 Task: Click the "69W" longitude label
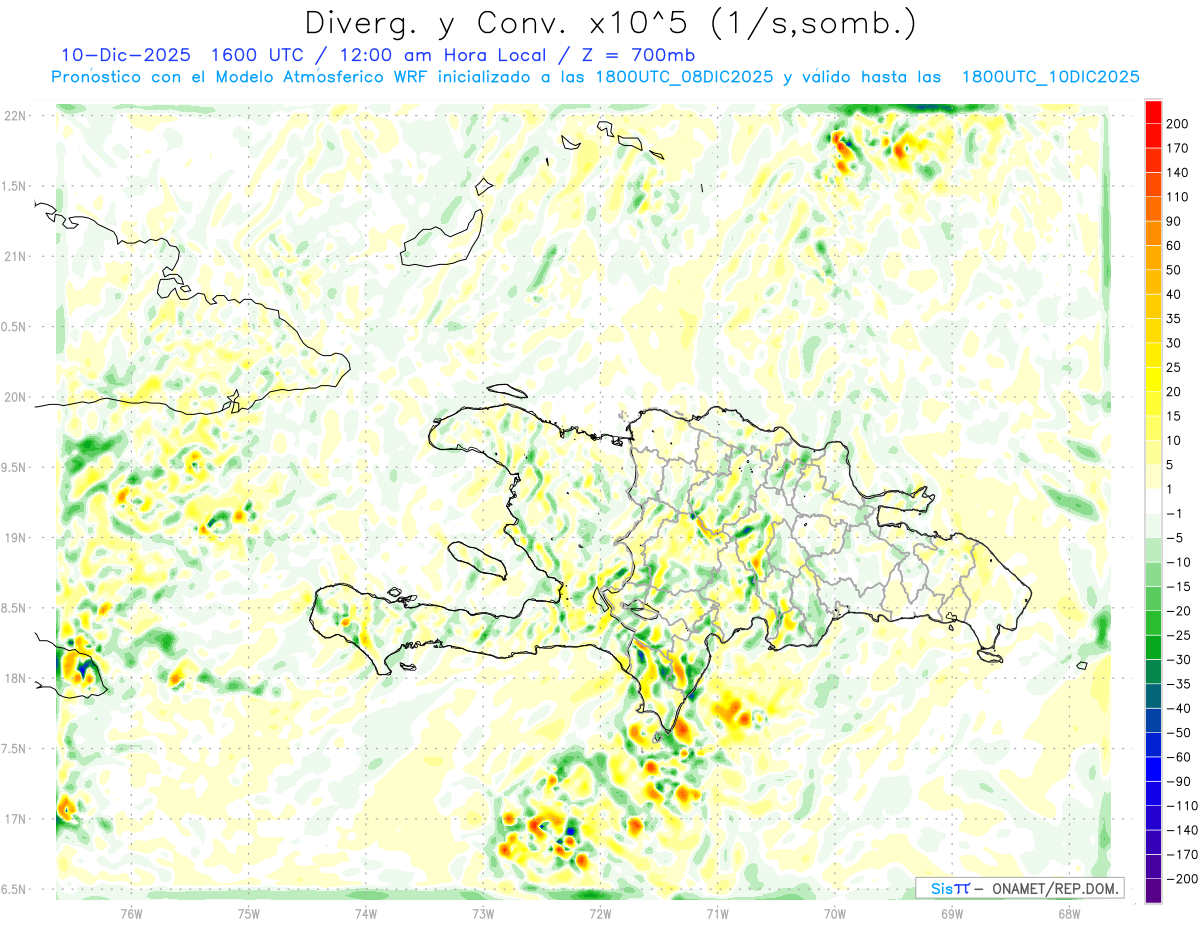[952, 912]
